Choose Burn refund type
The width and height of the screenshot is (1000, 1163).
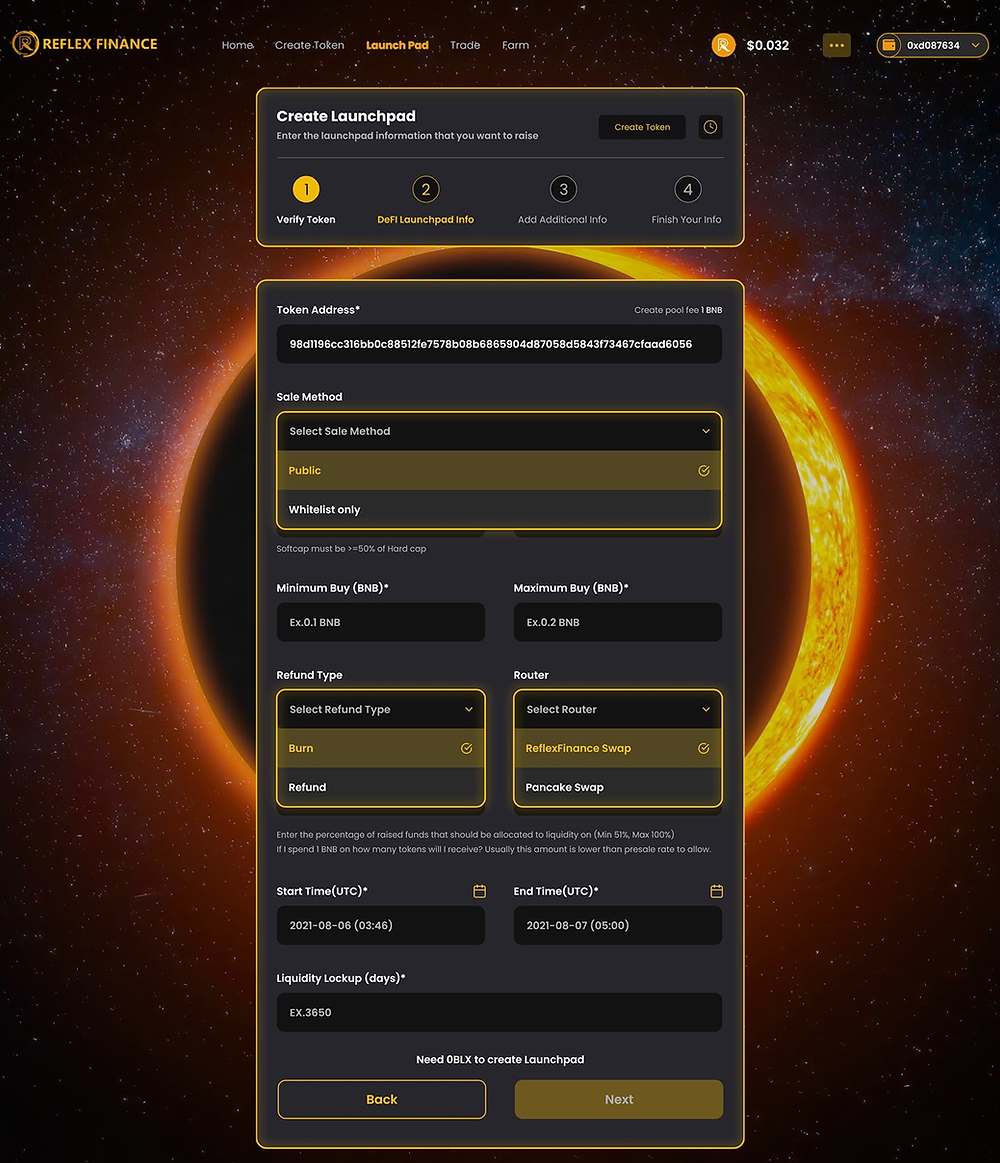[381, 748]
